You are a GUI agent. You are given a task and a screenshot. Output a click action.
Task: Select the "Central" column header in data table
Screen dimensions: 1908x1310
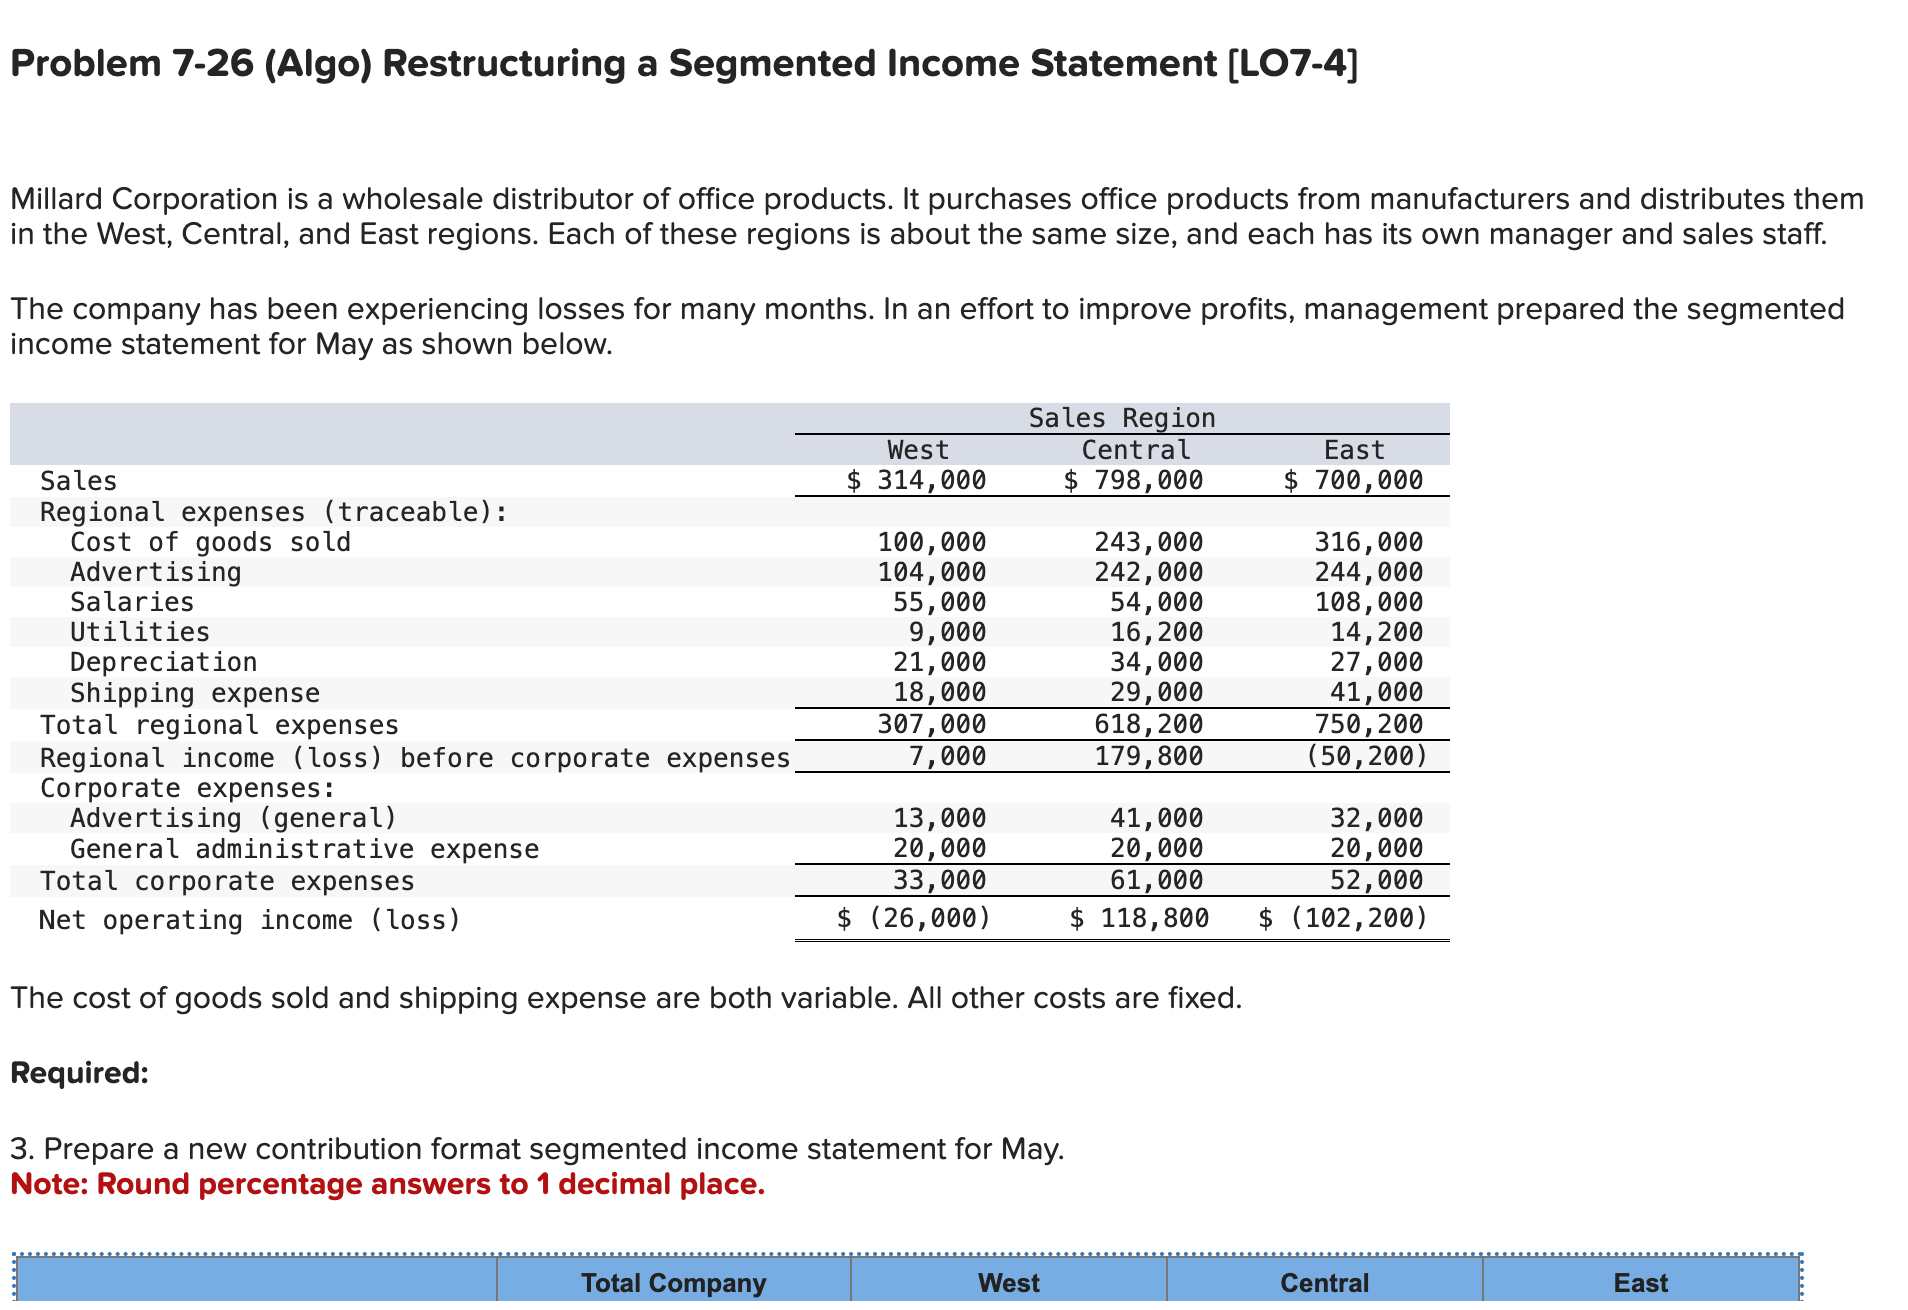click(1134, 450)
